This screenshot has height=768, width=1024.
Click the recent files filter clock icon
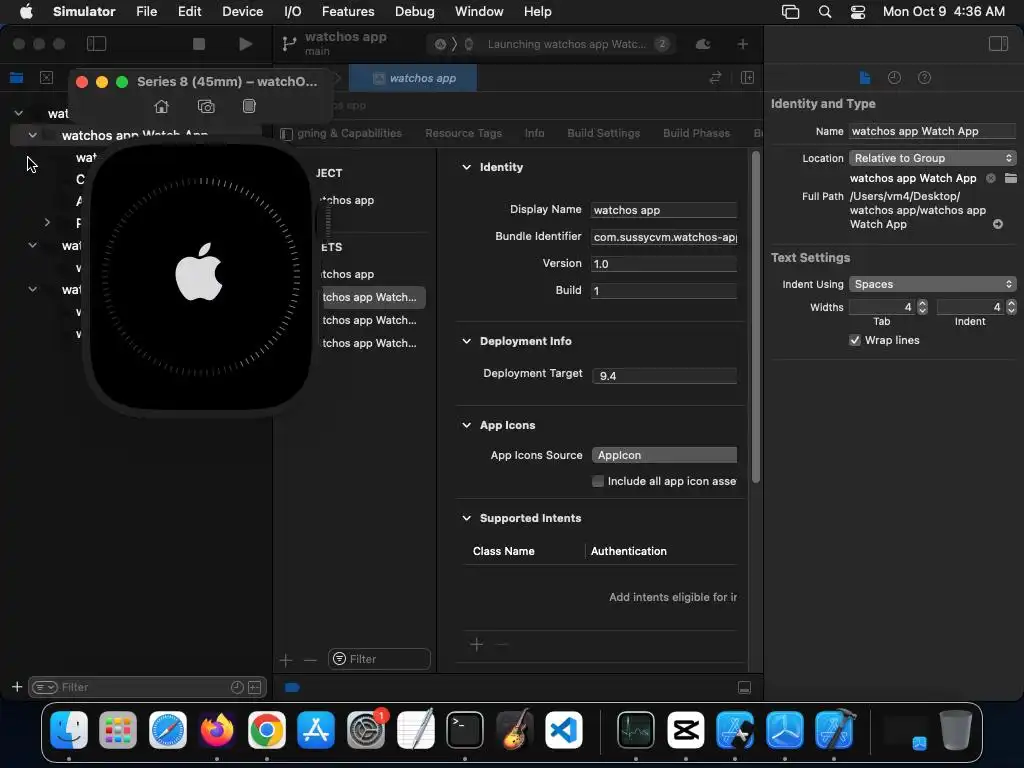[237, 687]
